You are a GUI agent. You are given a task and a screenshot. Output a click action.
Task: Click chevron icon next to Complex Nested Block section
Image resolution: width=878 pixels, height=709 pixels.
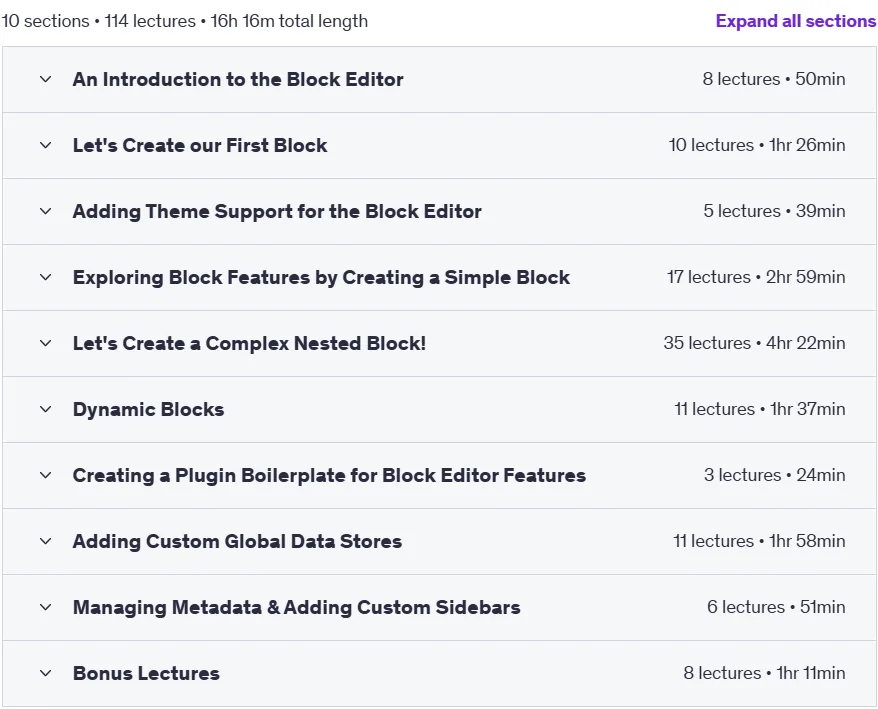(x=46, y=343)
